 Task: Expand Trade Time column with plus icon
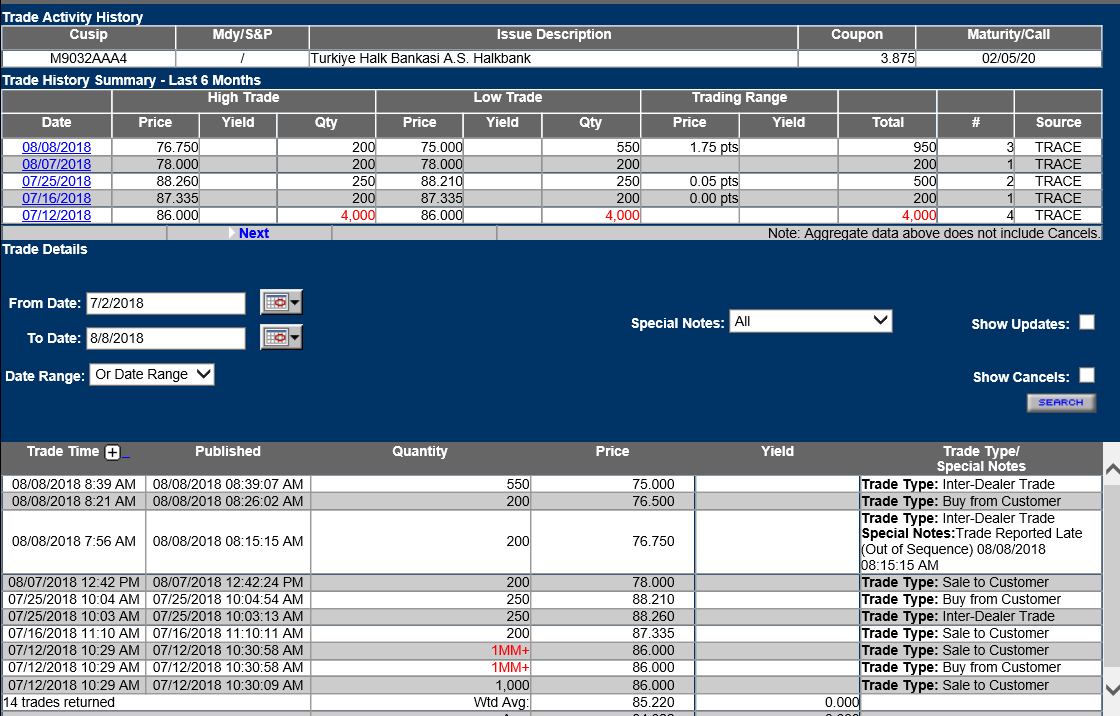(x=112, y=452)
